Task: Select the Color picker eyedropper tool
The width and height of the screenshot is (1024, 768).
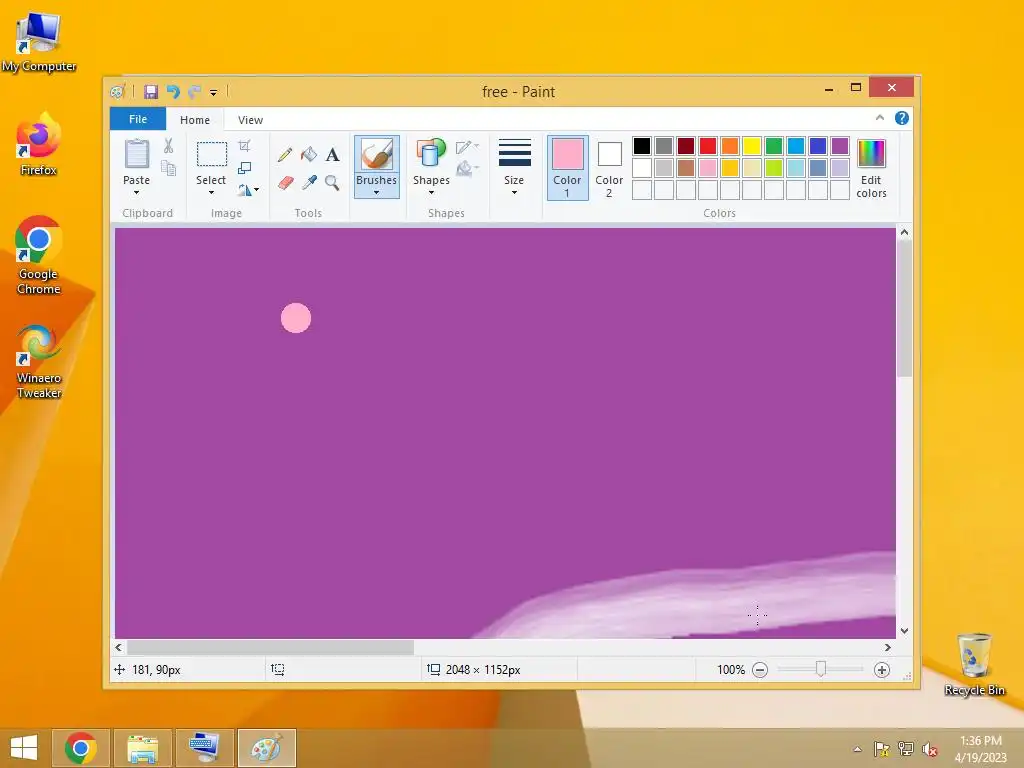Action: [x=309, y=183]
